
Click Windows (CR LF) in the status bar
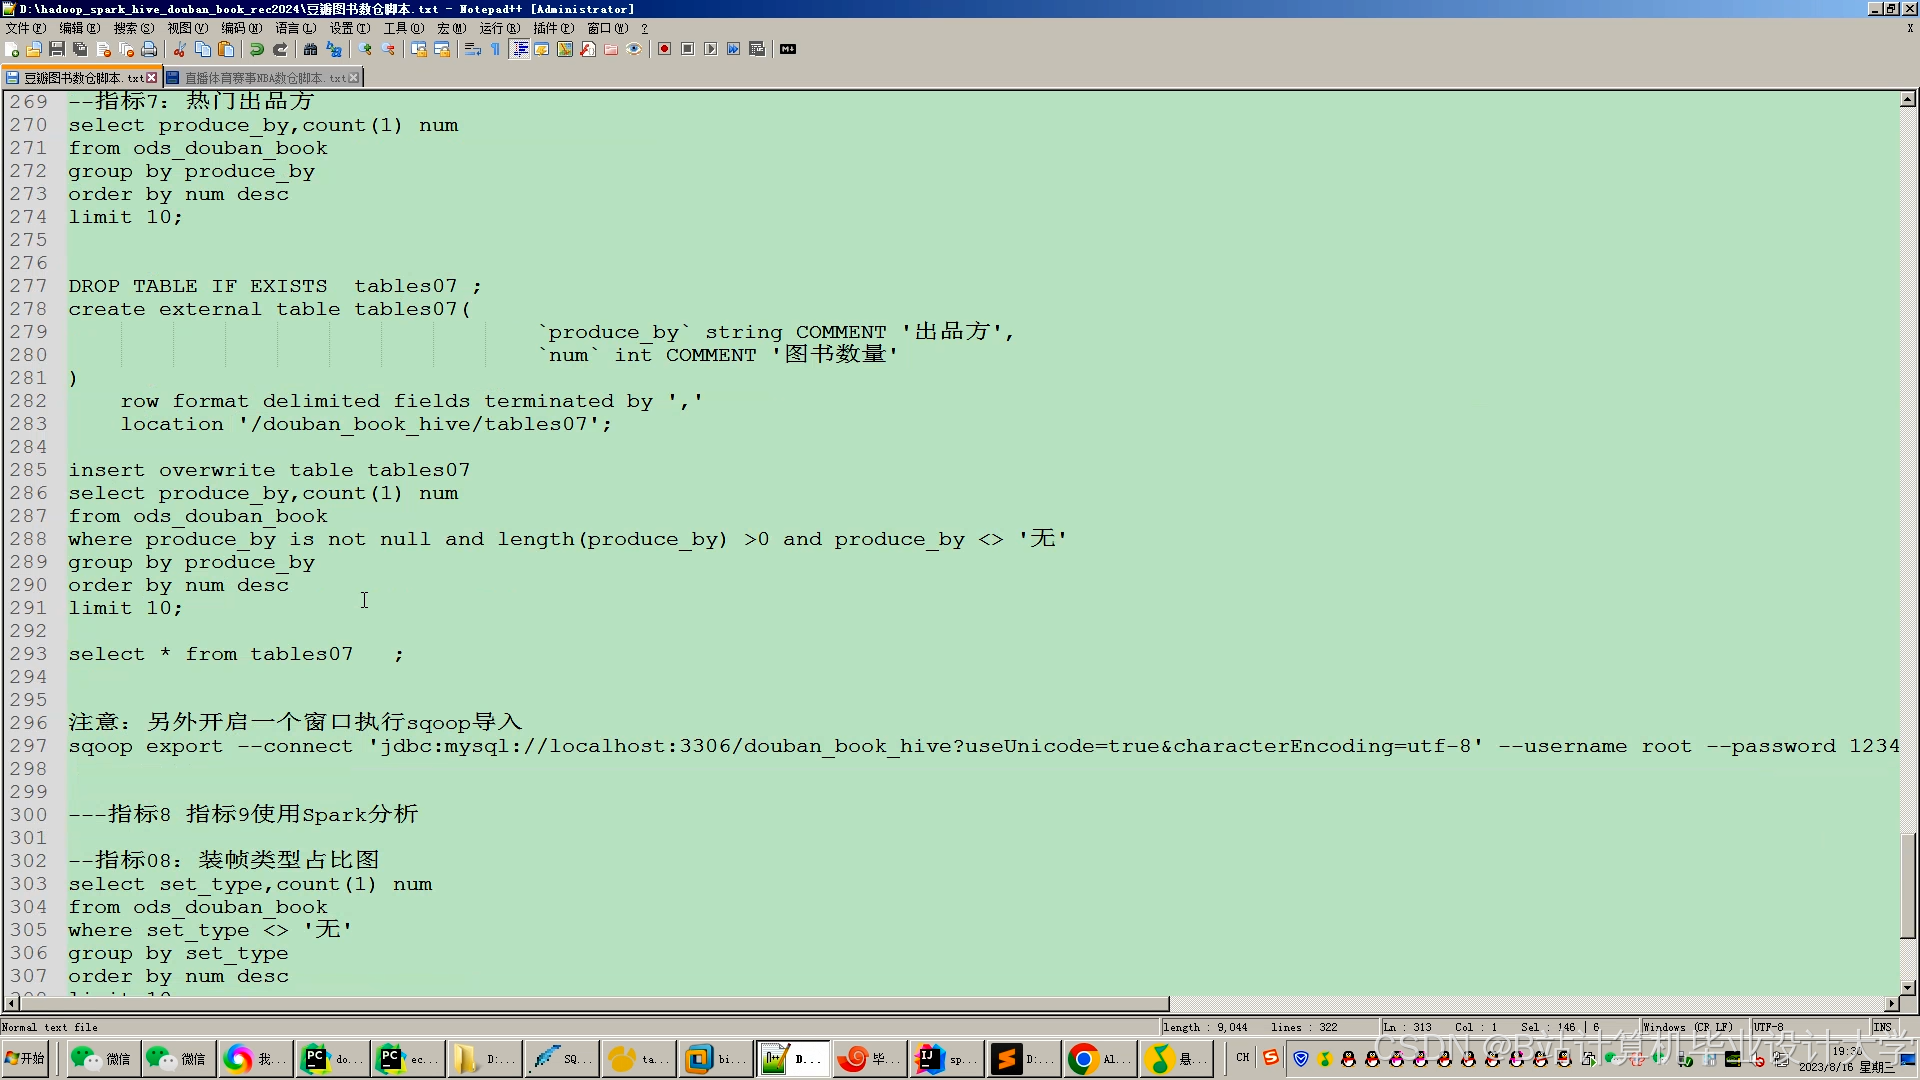1689,1027
